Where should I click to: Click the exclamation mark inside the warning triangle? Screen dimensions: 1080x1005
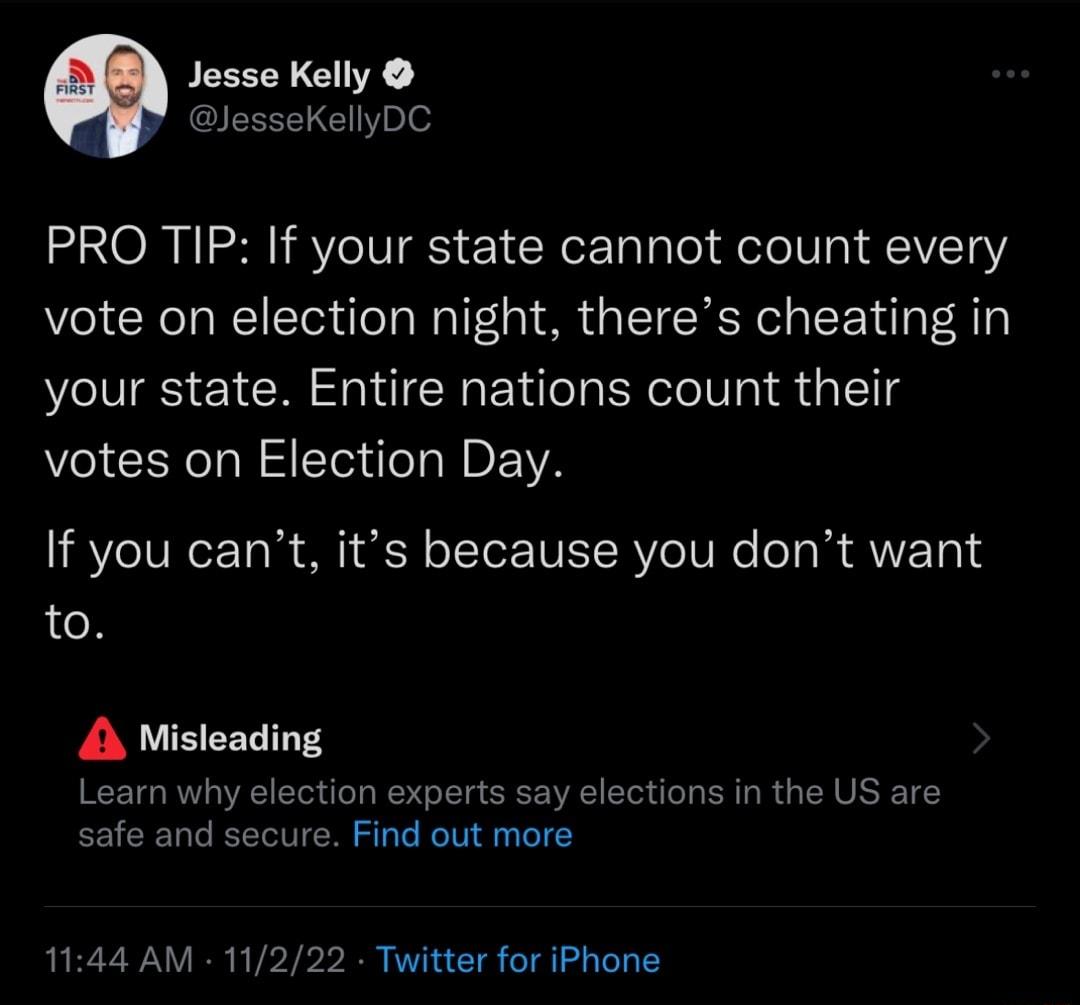click(100, 740)
